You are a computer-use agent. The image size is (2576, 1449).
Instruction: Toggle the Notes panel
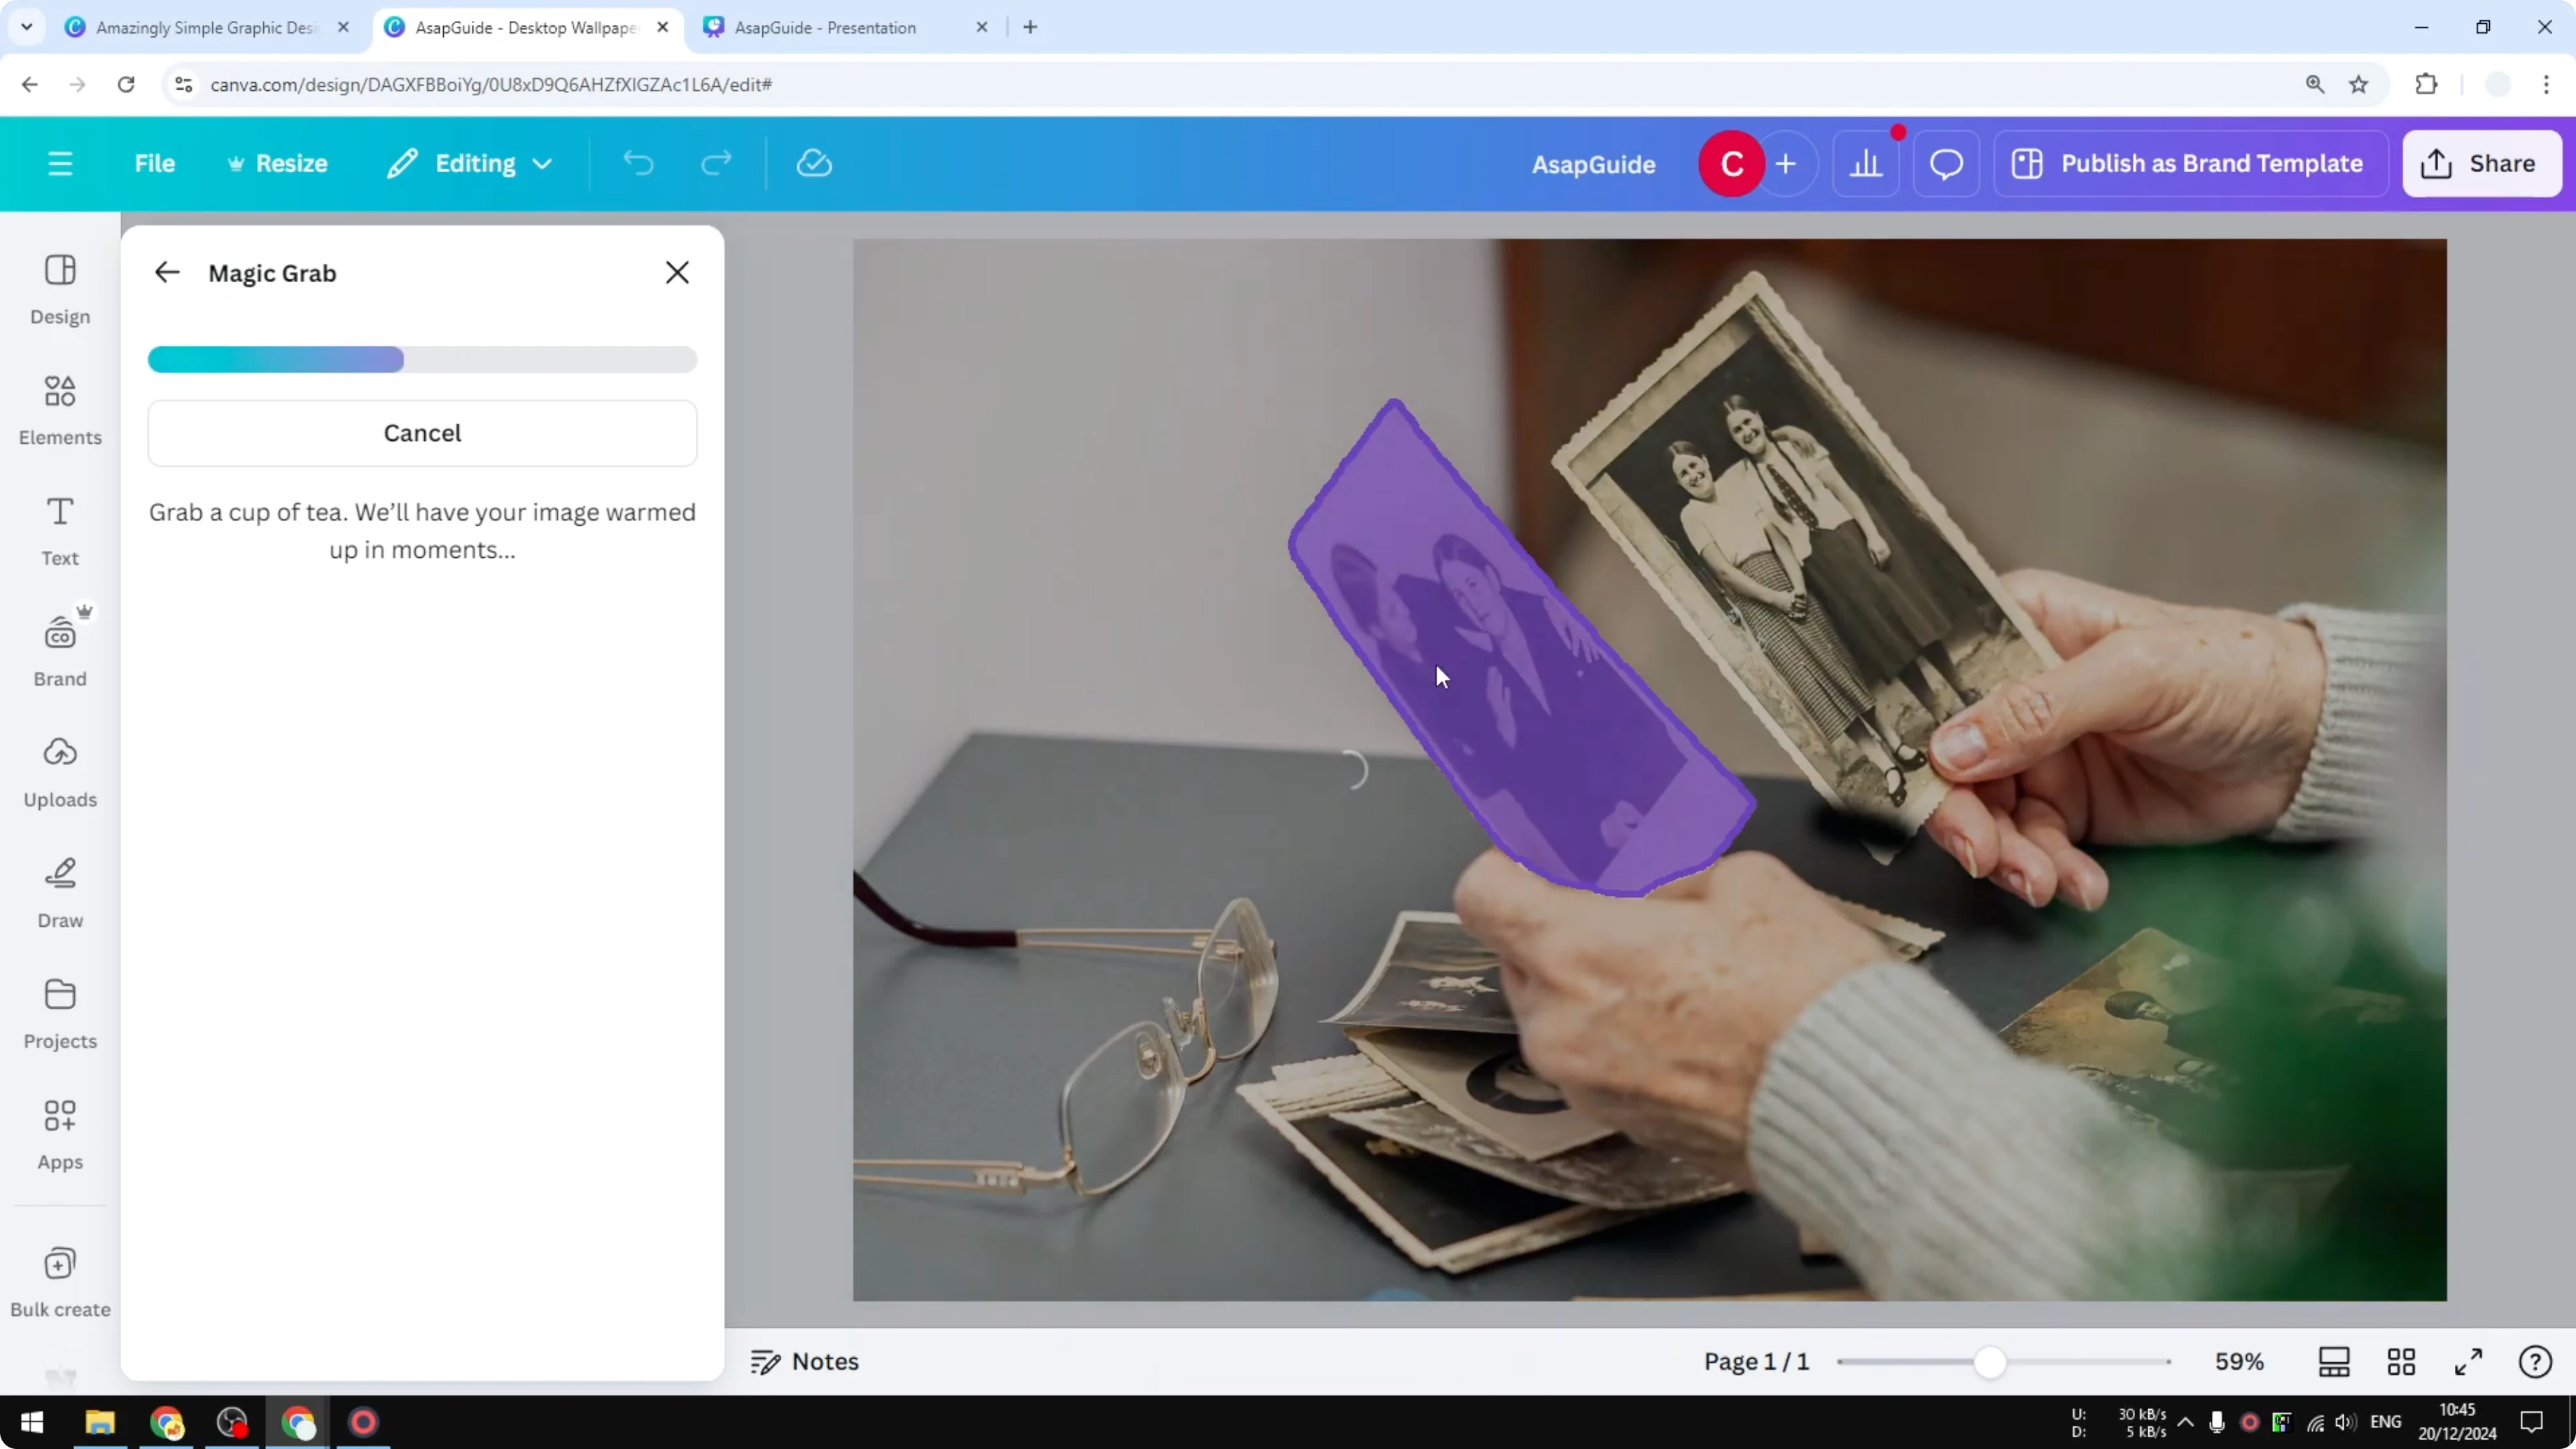pos(805,1361)
